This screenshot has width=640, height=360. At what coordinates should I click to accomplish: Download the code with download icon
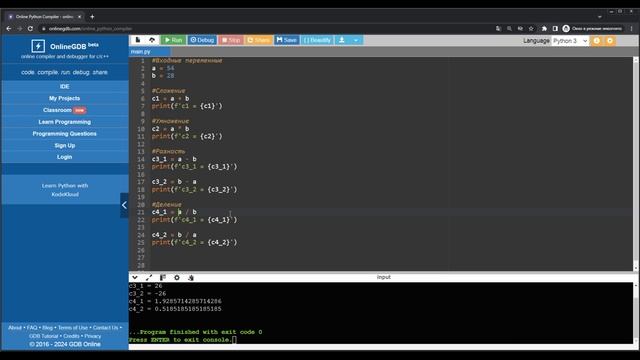[x=342, y=40]
